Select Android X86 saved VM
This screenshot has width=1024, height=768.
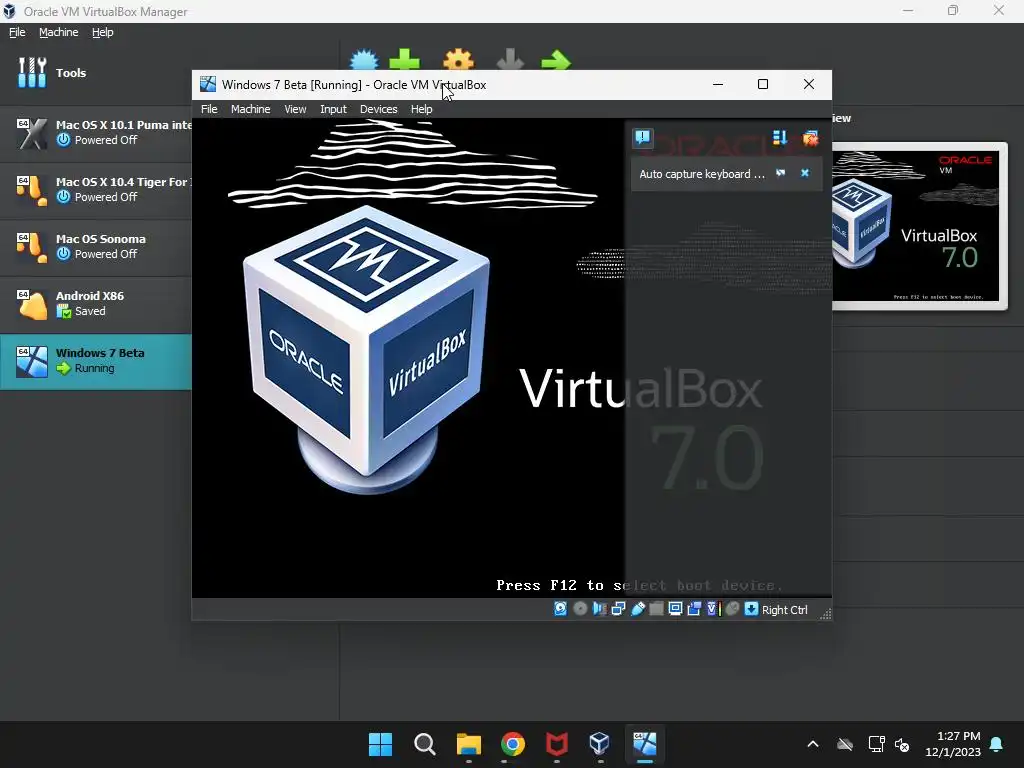click(x=96, y=304)
